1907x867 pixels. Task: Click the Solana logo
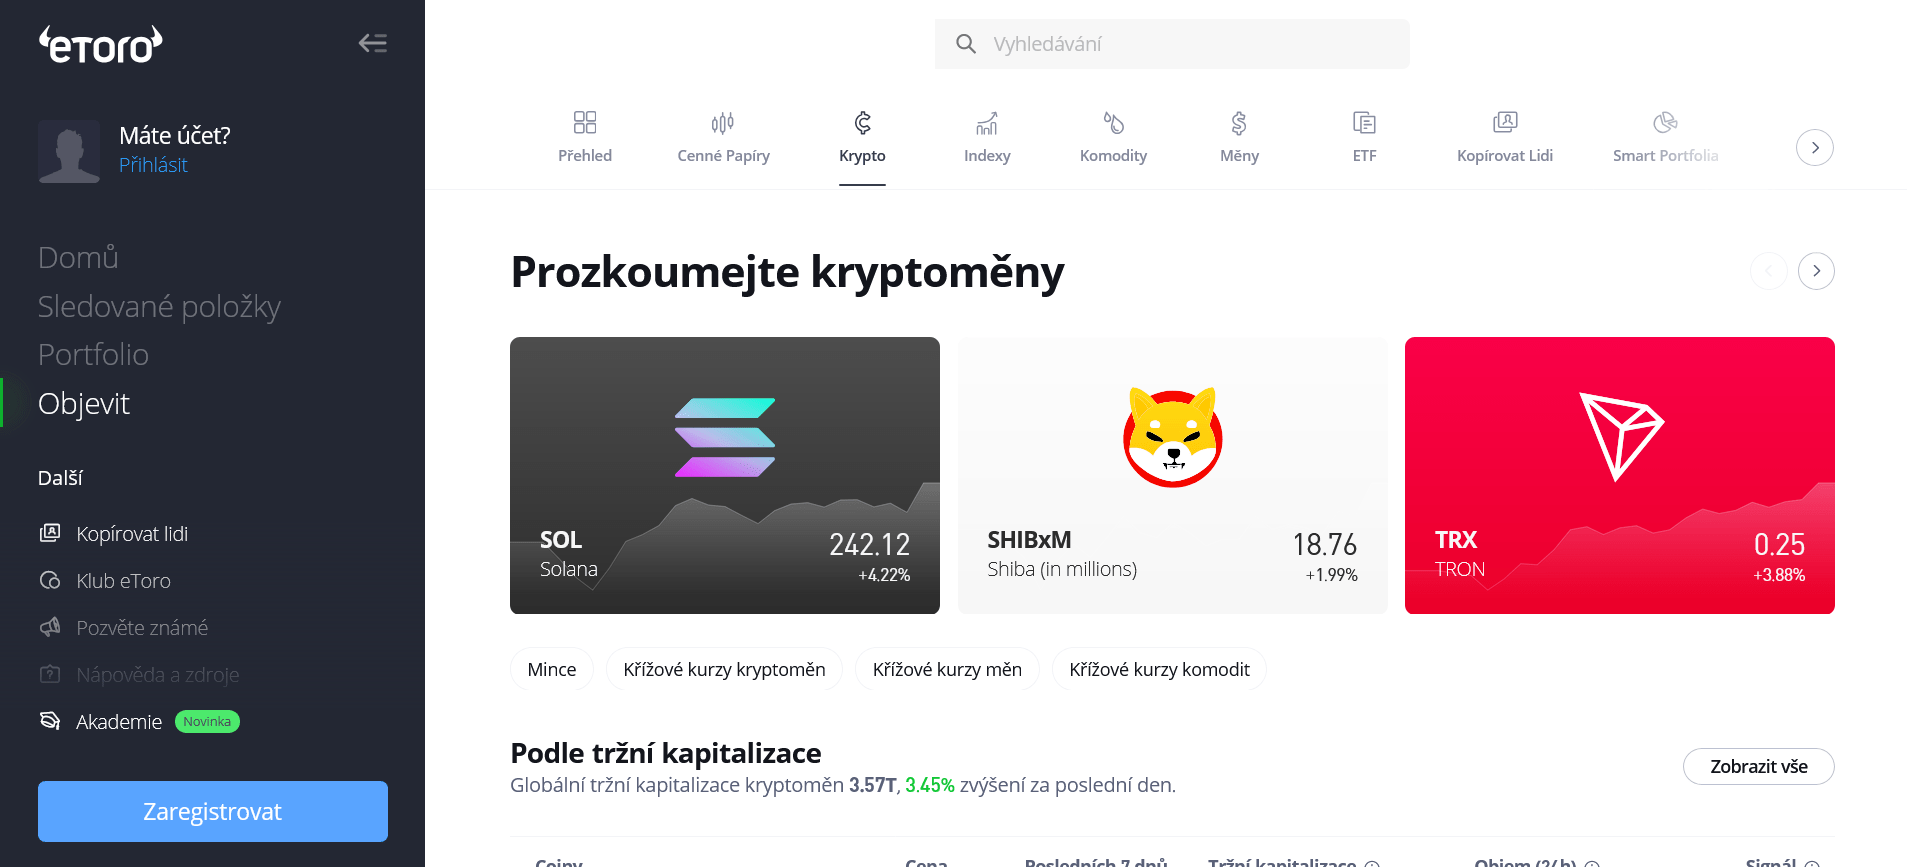click(725, 437)
